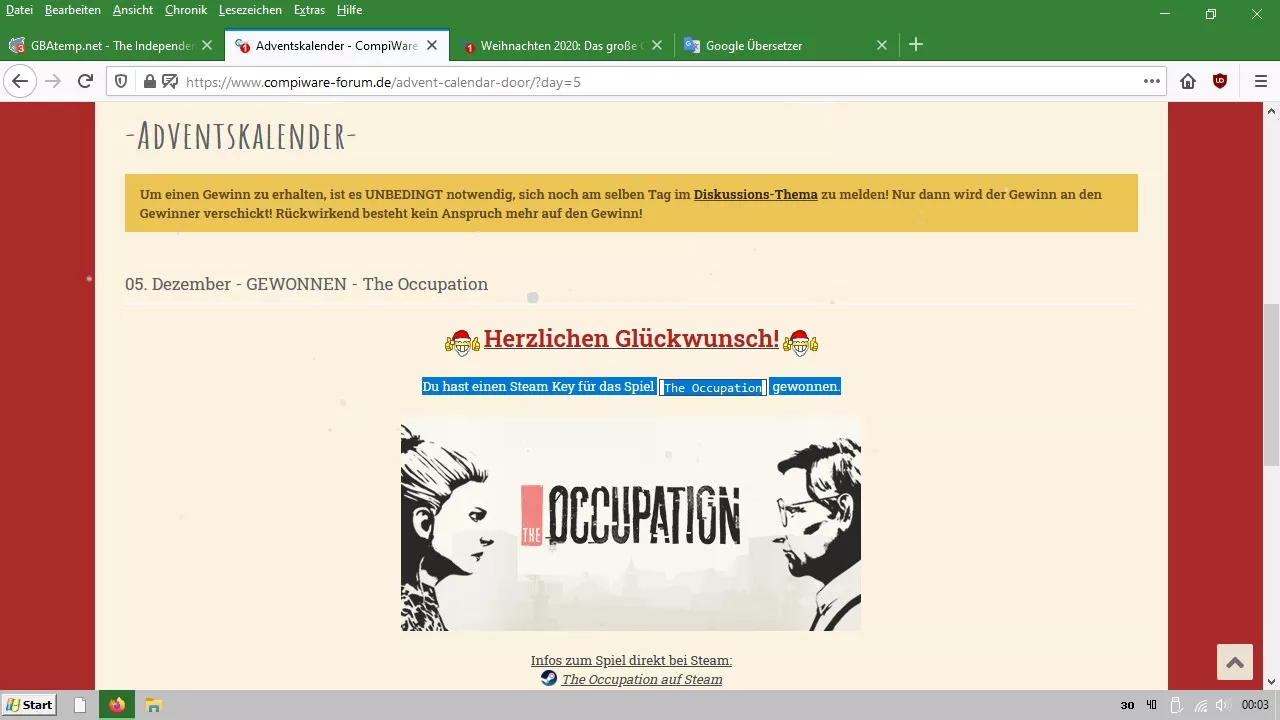Open the Lesezeichen menu
This screenshot has width=1280, height=720.
point(250,10)
